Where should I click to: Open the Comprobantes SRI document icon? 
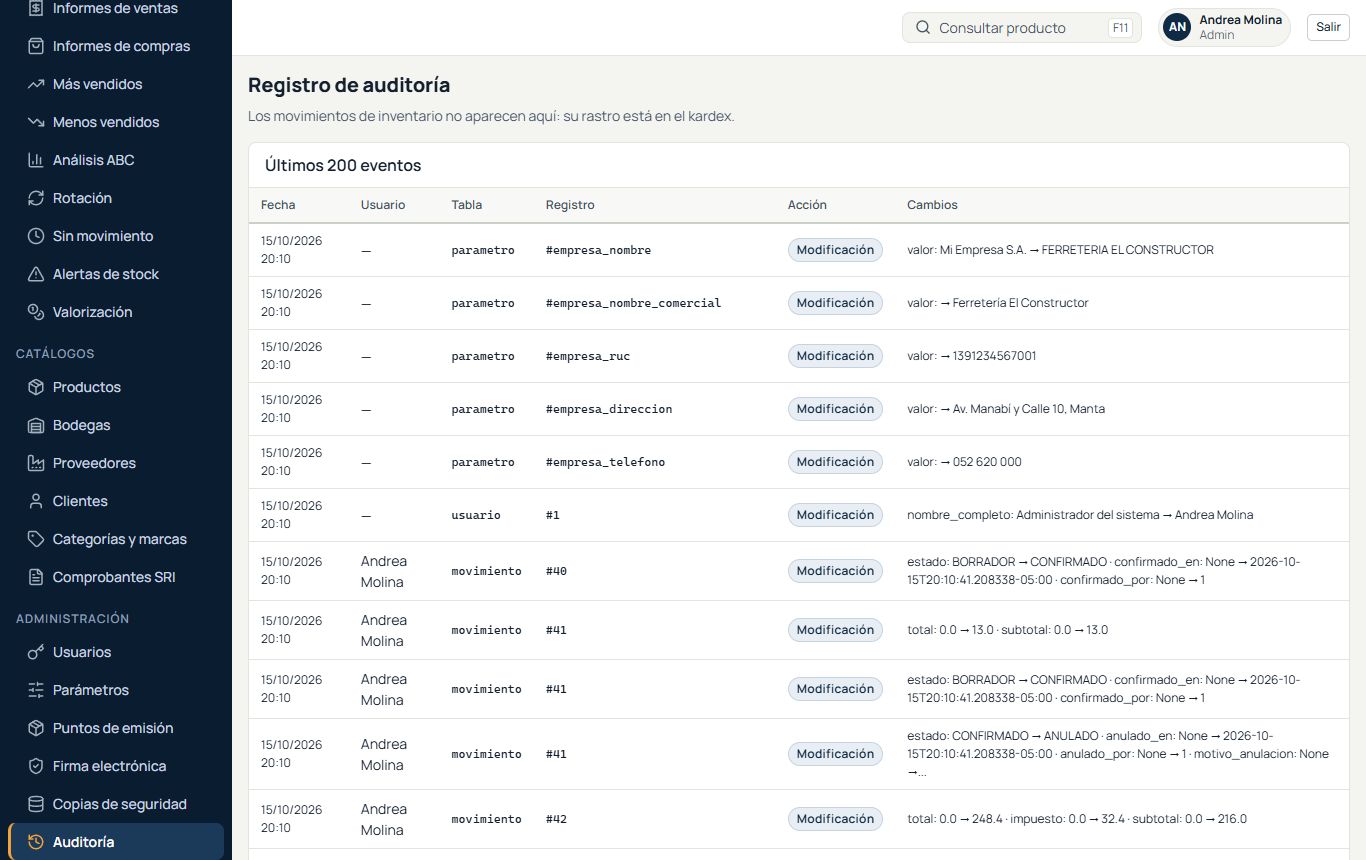click(36, 577)
